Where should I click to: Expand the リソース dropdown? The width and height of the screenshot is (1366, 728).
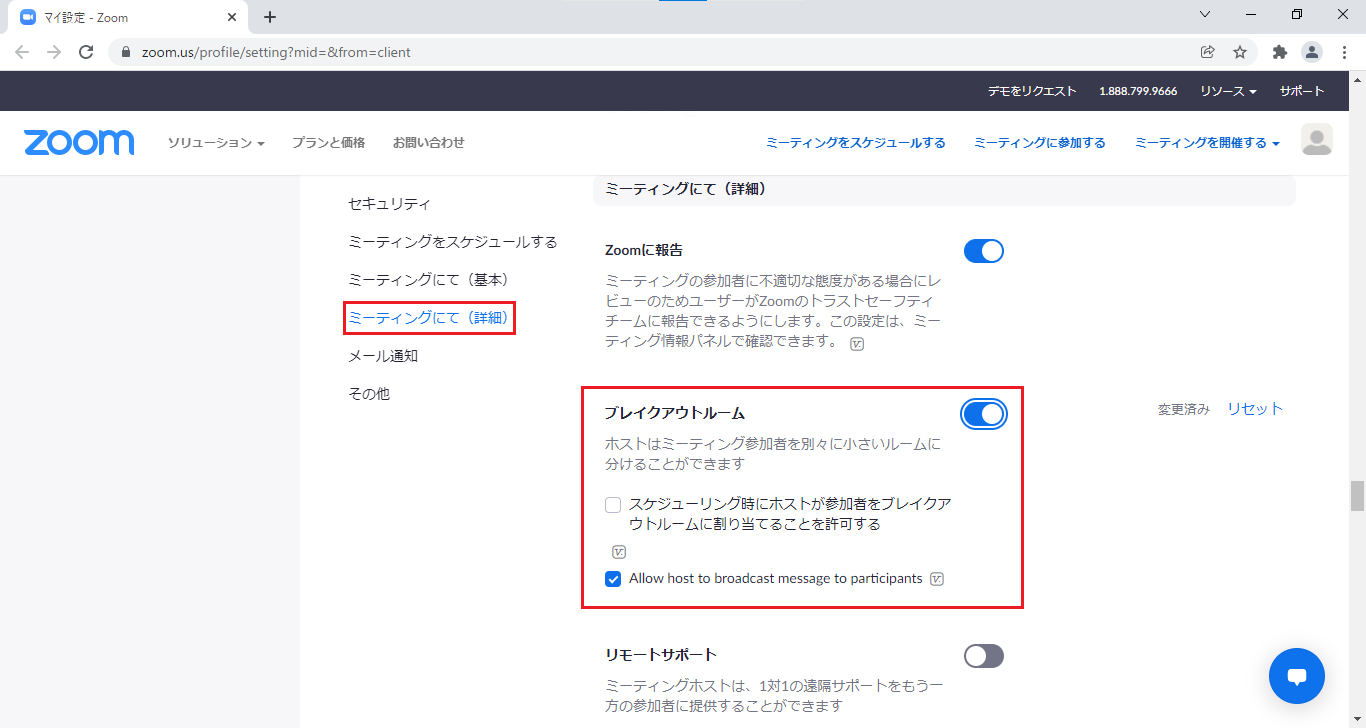[x=1228, y=91]
